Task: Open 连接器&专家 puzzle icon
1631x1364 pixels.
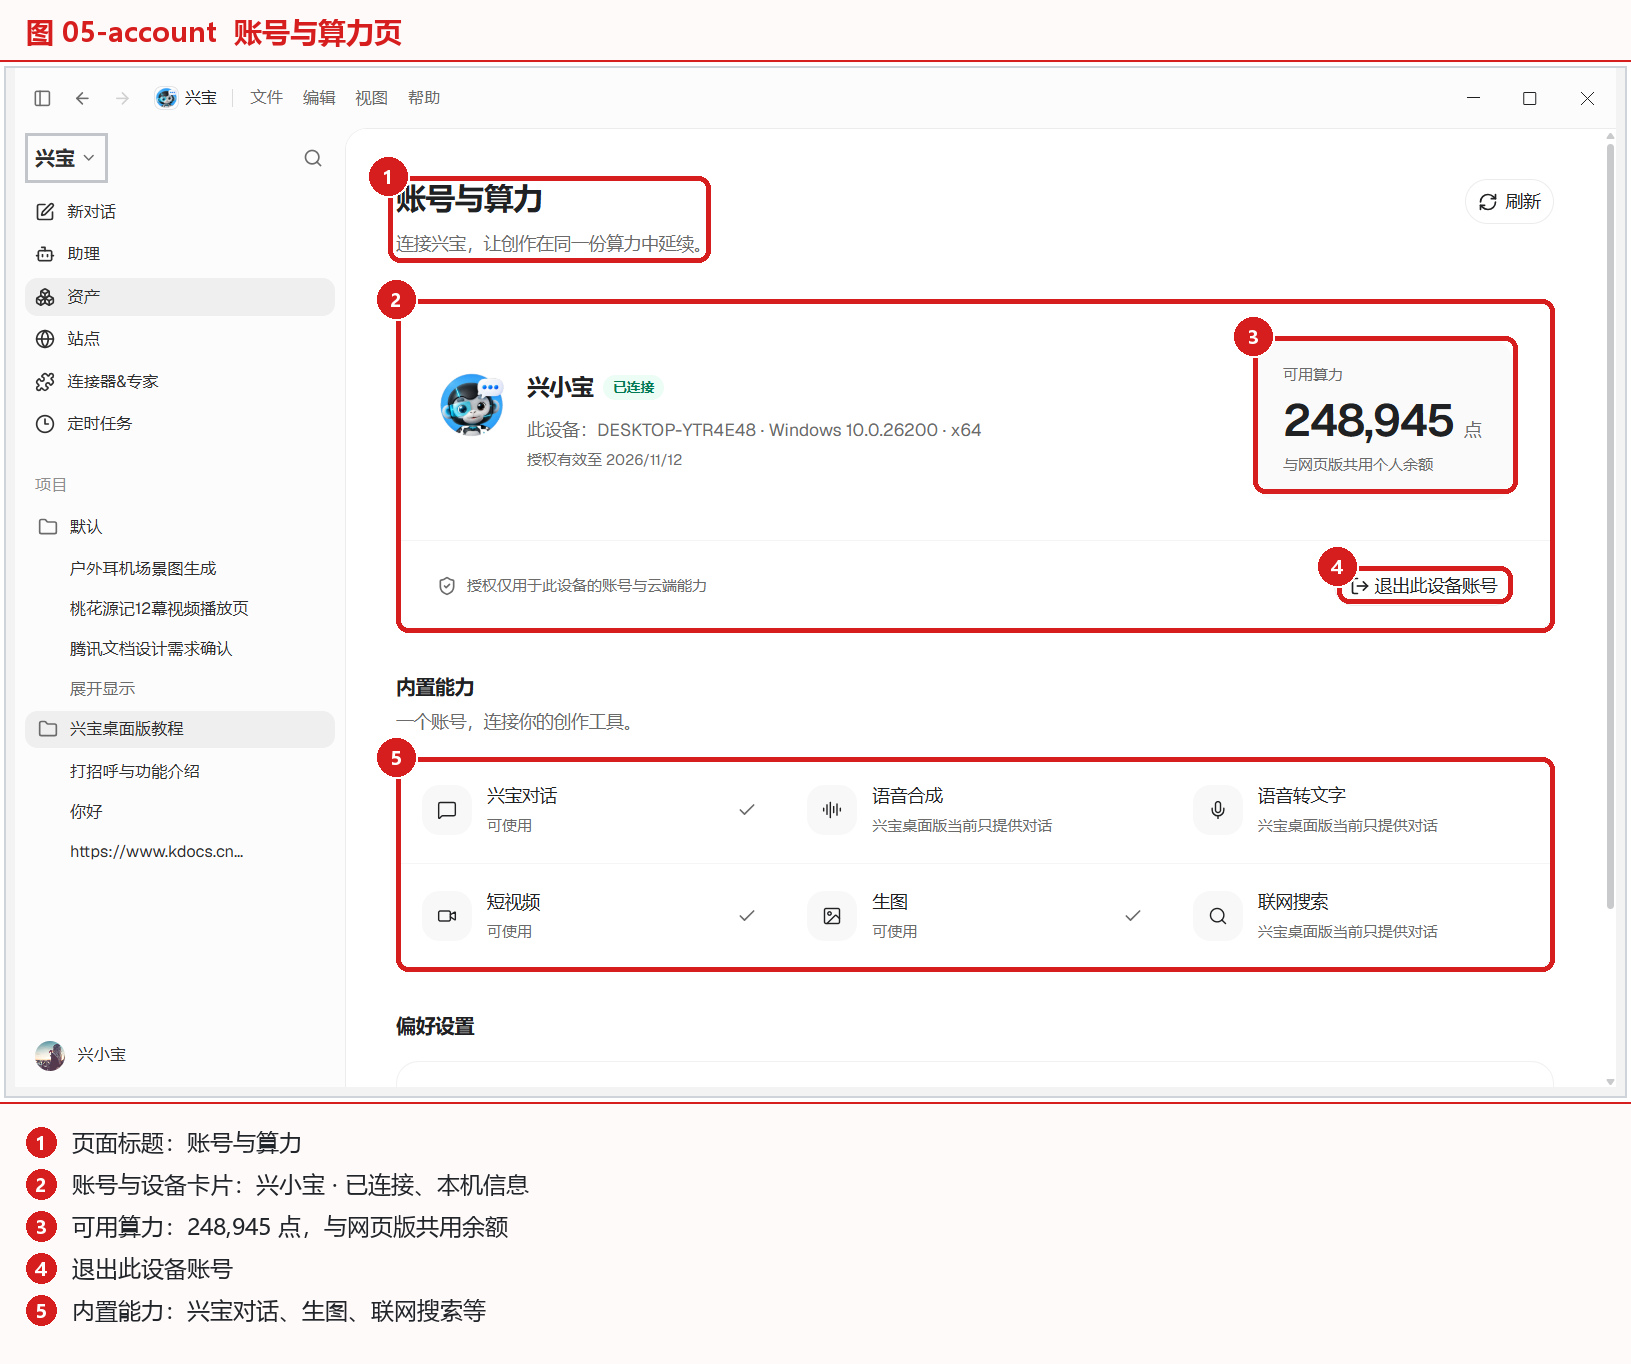Action: click(x=45, y=382)
